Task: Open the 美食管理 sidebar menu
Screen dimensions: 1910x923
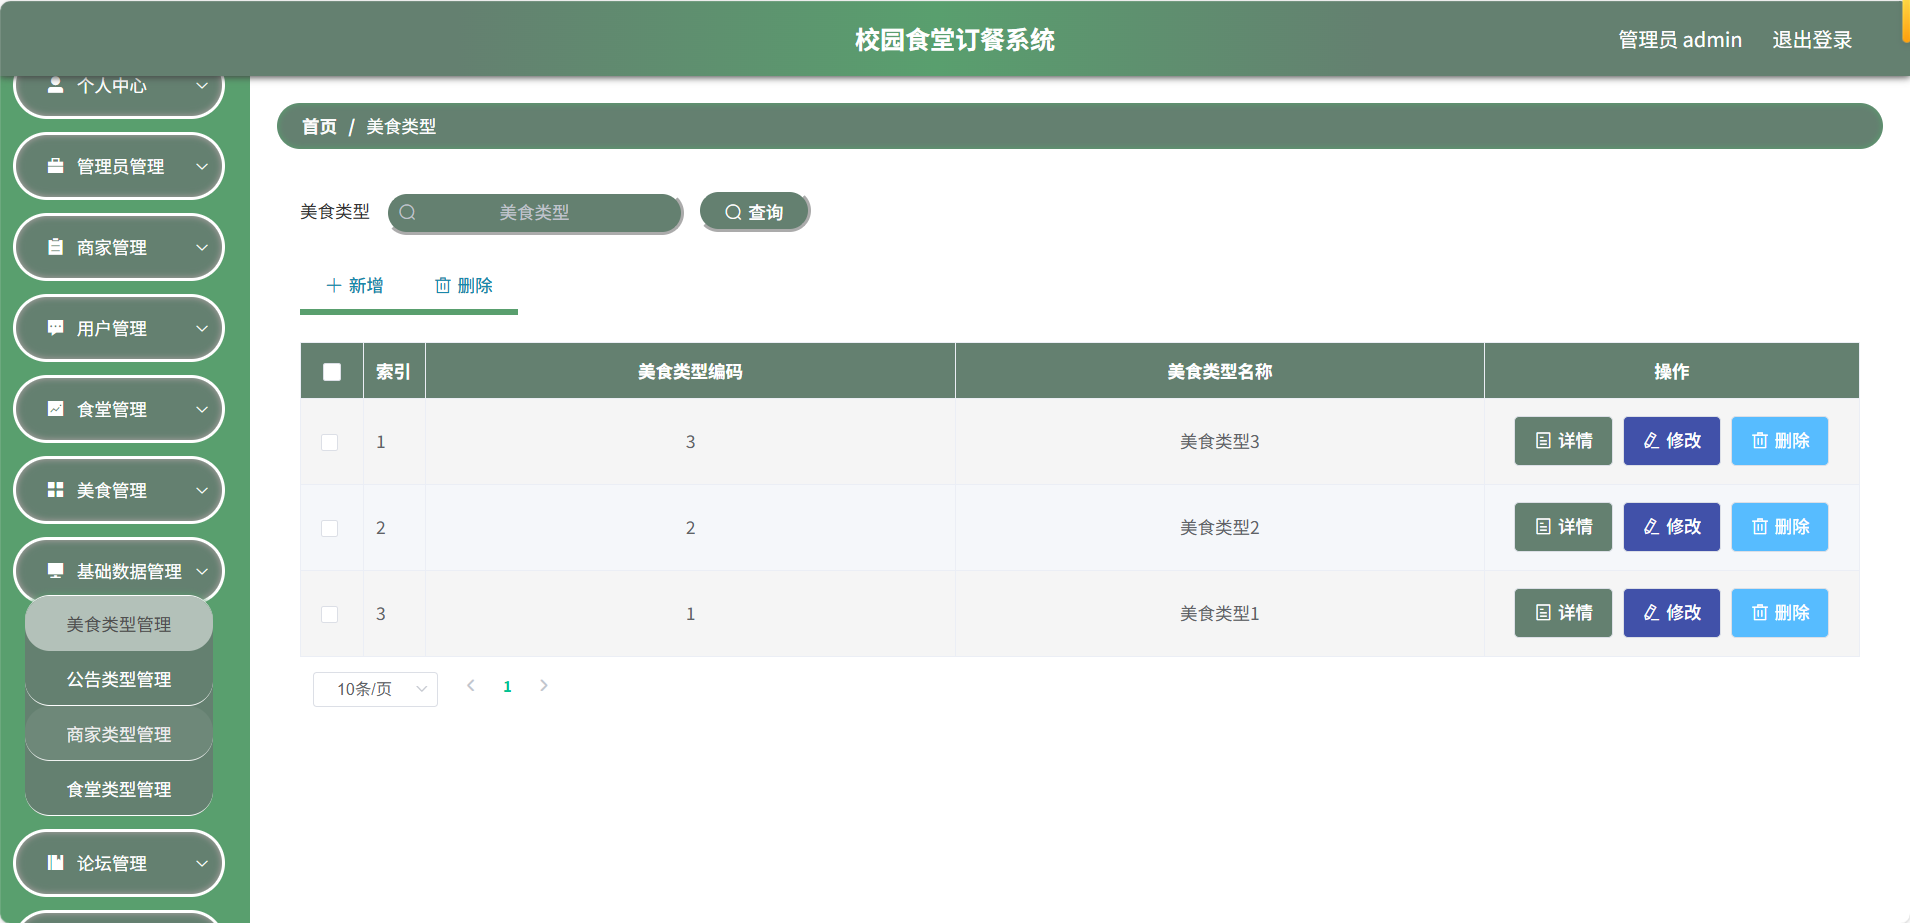Action: (119, 490)
